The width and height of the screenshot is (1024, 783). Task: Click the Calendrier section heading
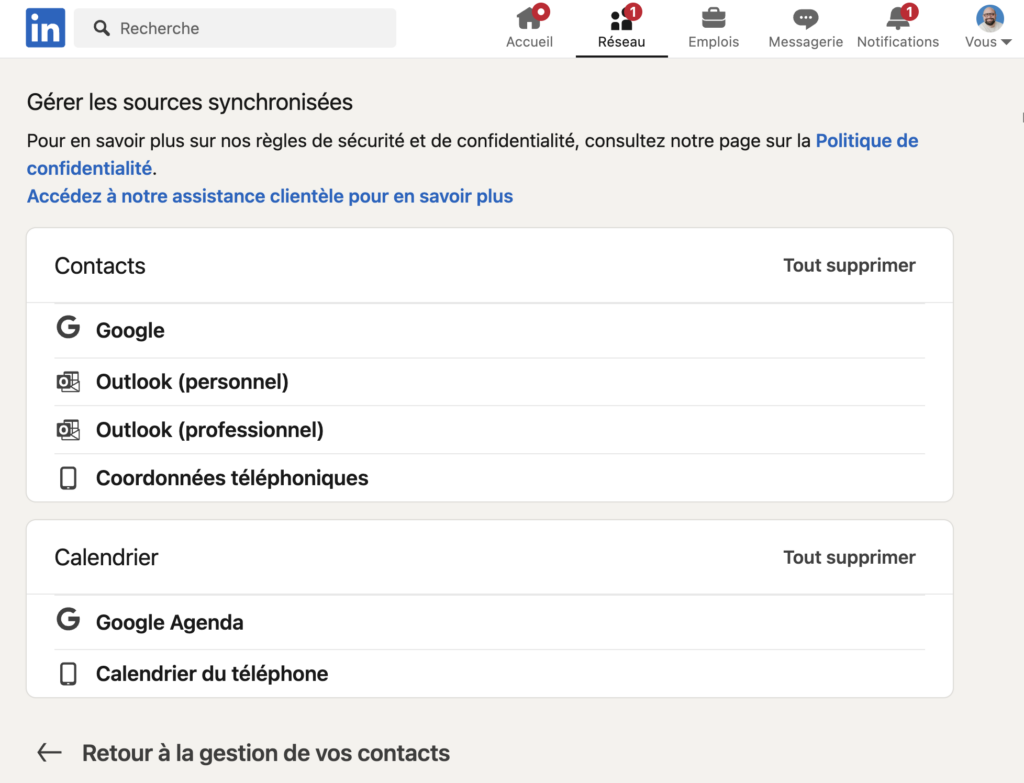(106, 557)
